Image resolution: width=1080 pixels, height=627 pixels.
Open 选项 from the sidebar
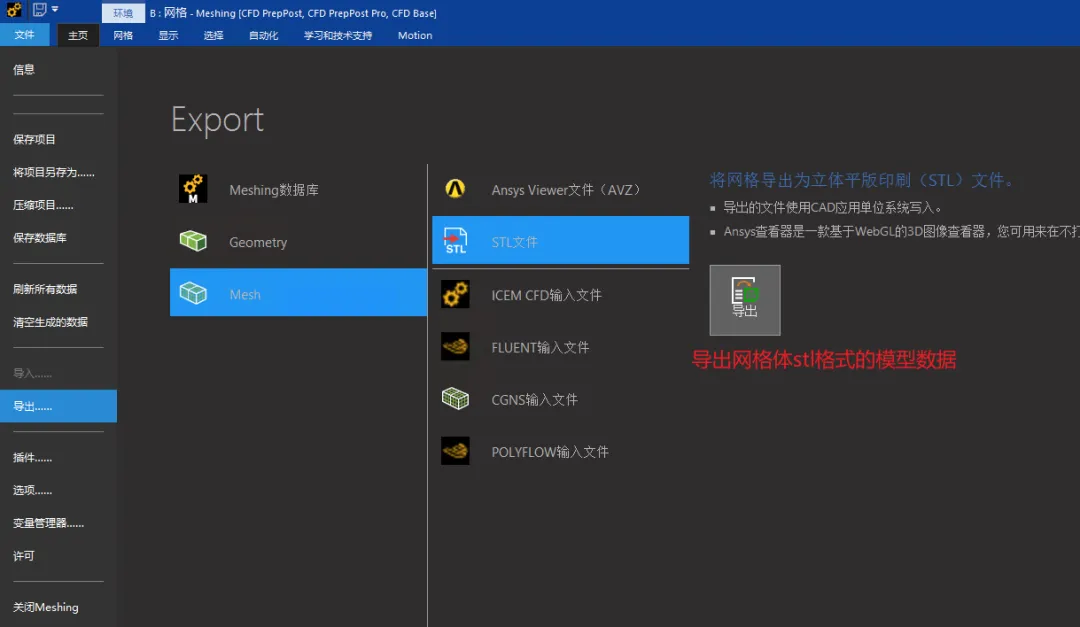coord(32,491)
